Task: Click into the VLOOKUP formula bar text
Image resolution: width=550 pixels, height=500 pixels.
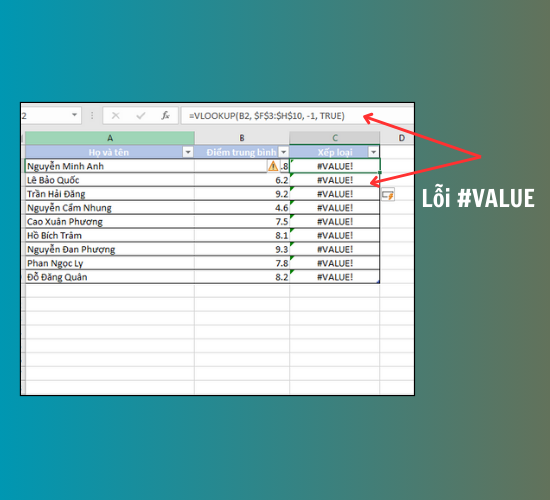Action: coord(267,116)
